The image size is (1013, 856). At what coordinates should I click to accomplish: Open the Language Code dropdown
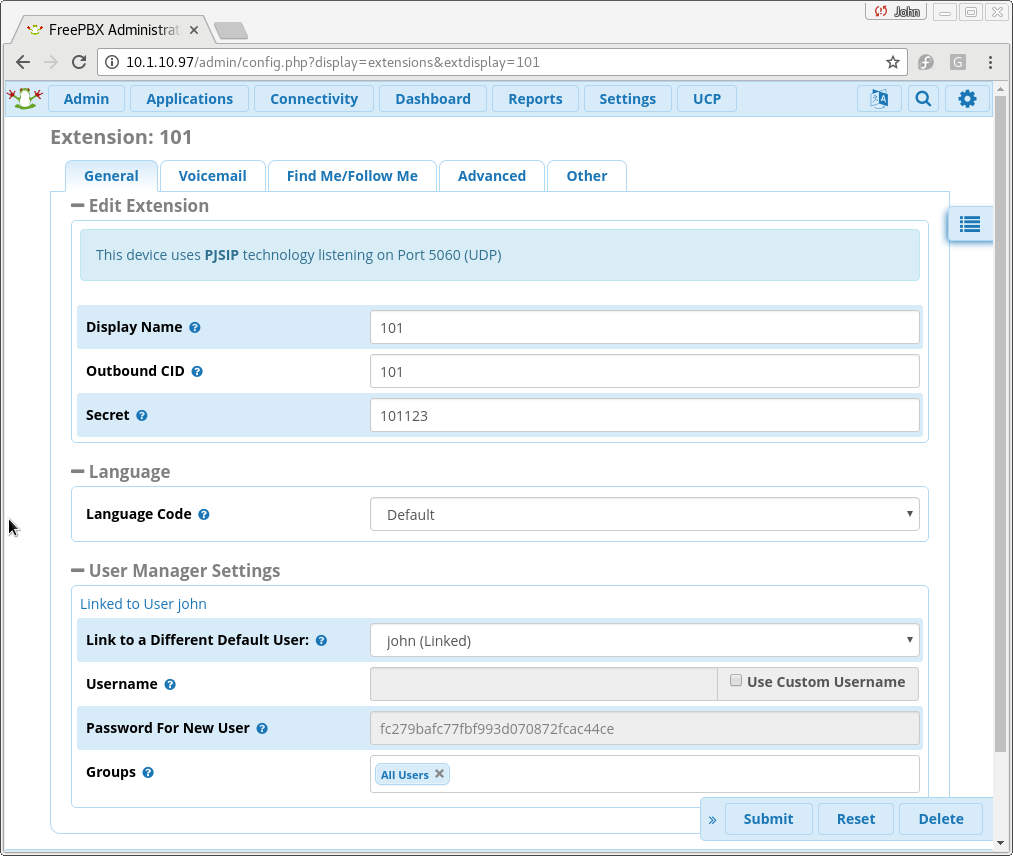tap(644, 515)
